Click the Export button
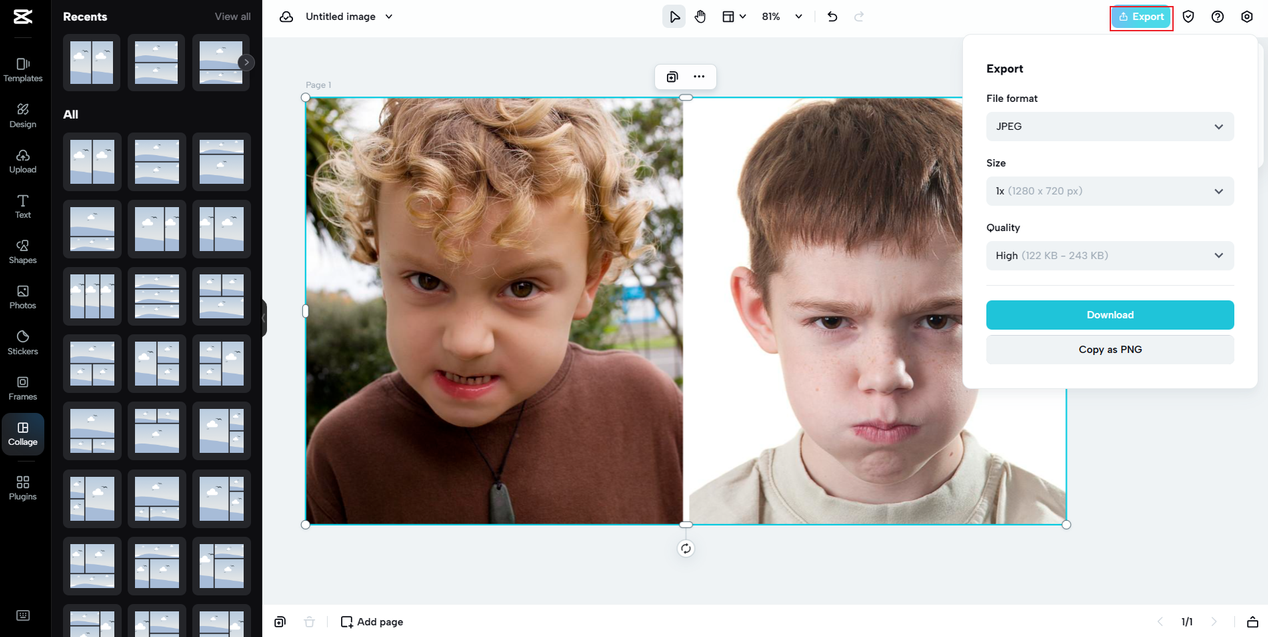This screenshot has height=637, width=1268. 1141,17
